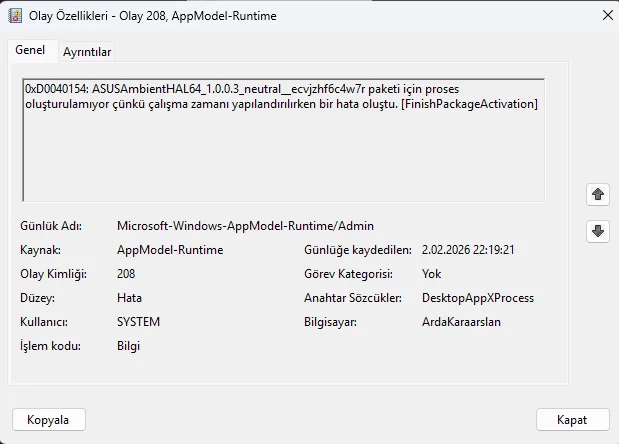
Task: Click the Düzey value Hata
Action: tap(129, 298)
